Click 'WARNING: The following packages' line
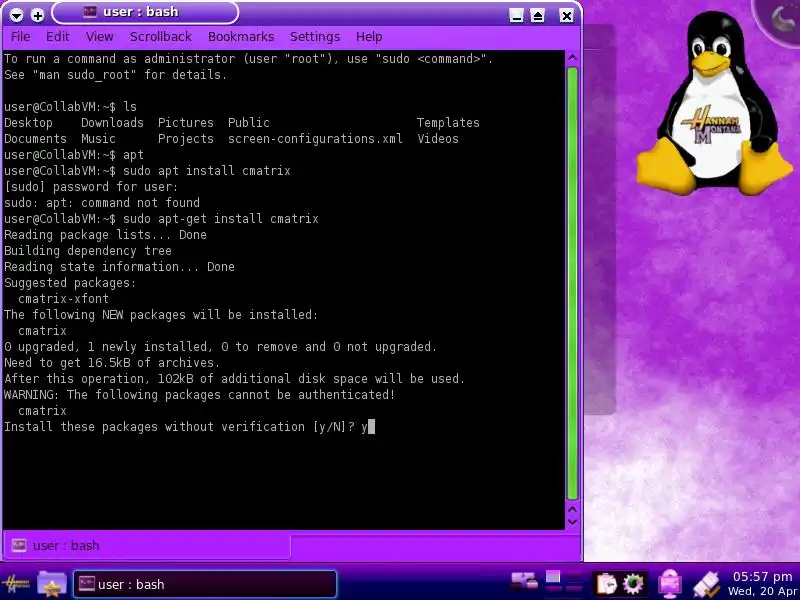This screenshot has width=800, height=600. pyautogui.click(x=199, y=395)
